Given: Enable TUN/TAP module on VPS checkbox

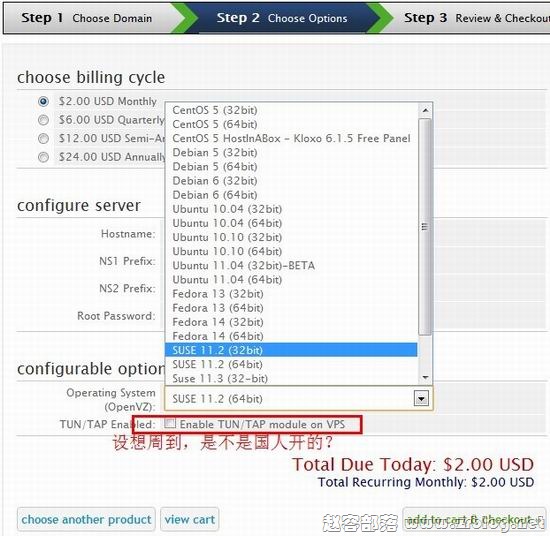Looking at the screenshot, I should click(170, 423).
